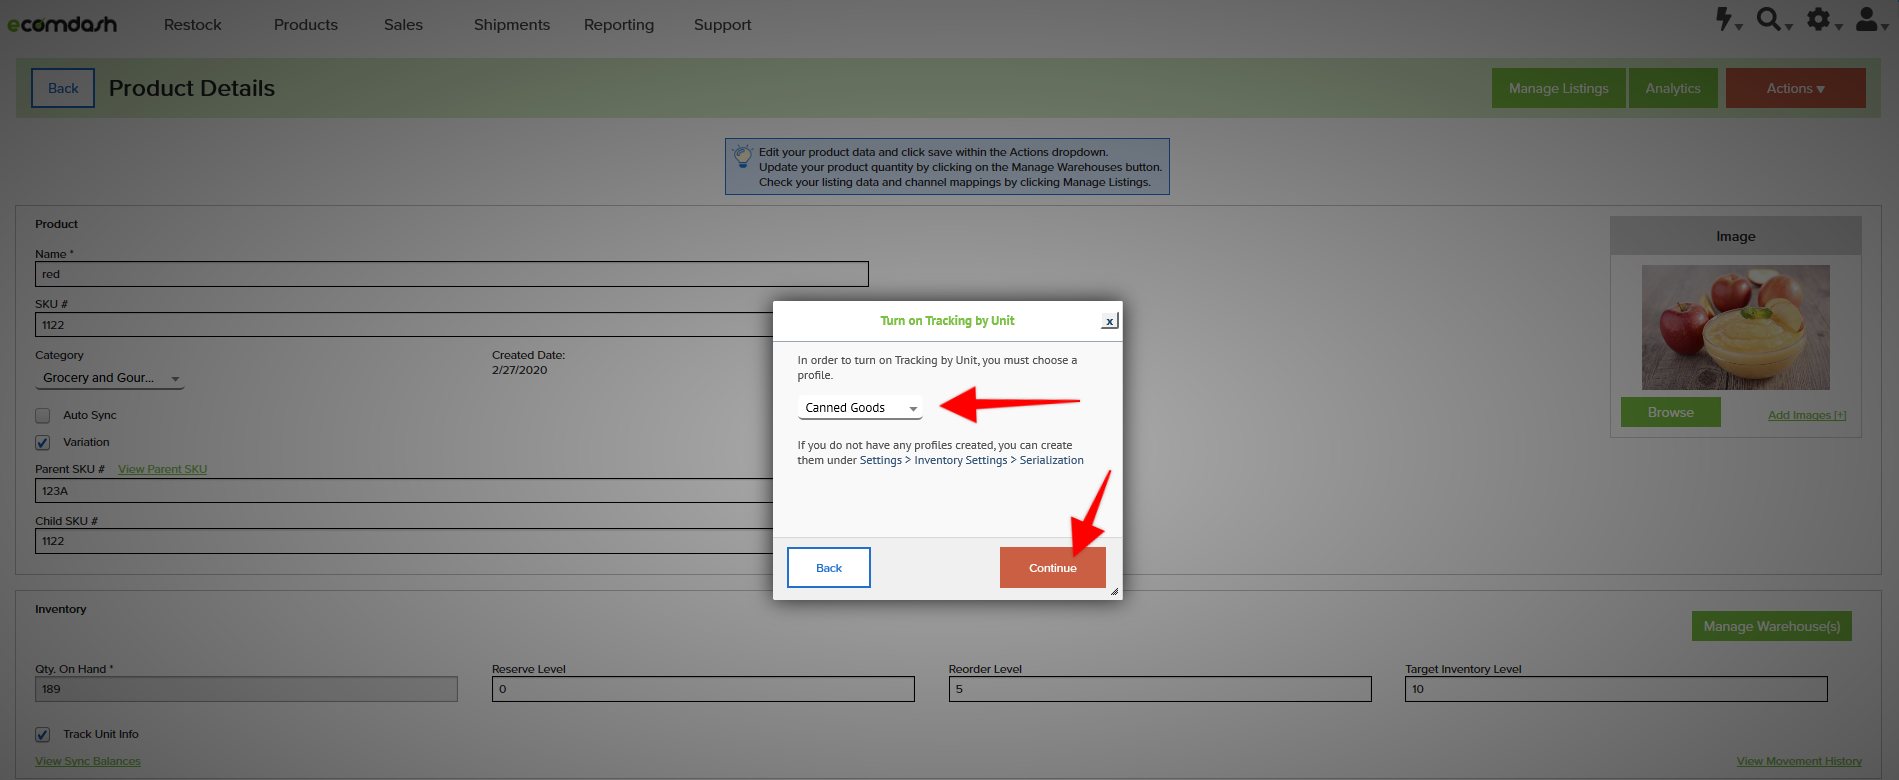This screenshot has width=1899, height=780.
Task: Click the dialog resize grip corner
Action: [1114, 592]
